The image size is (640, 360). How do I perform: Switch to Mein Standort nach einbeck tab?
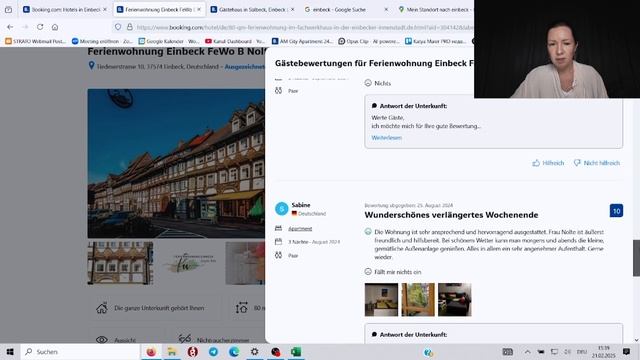(434, 9)
